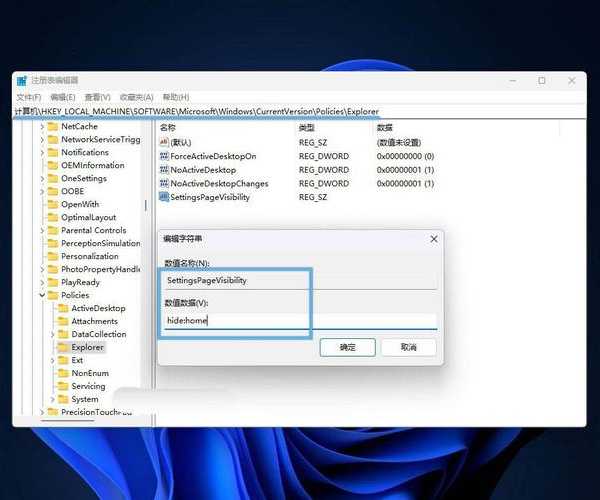Select the NoActiveDesktop value icon
The width and height of the screenshot is (600, 500).
coord(164,170)
